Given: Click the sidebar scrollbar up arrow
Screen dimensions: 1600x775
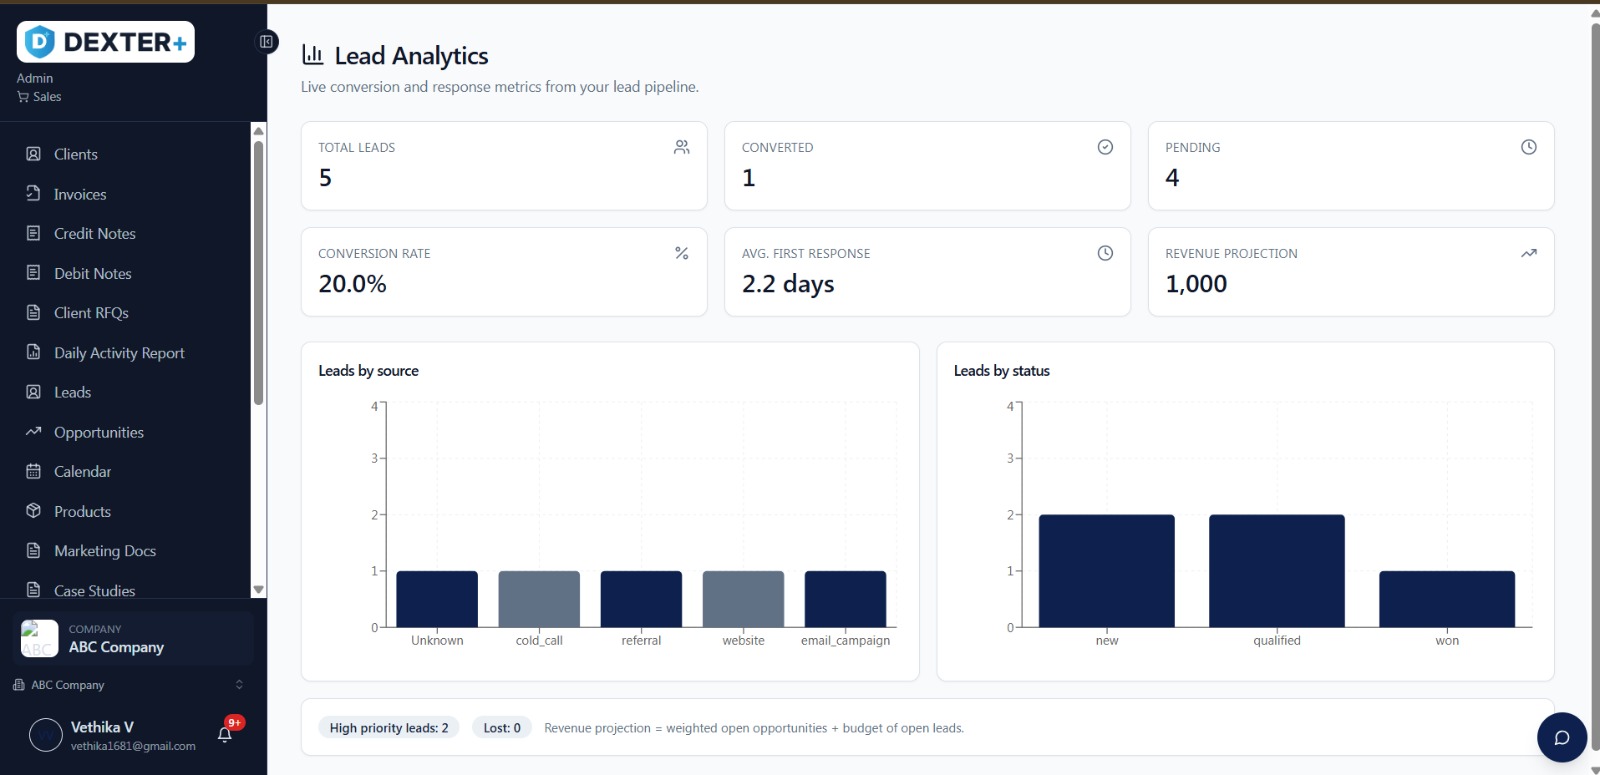Looking at the screenshot, I should coord(259,131).
